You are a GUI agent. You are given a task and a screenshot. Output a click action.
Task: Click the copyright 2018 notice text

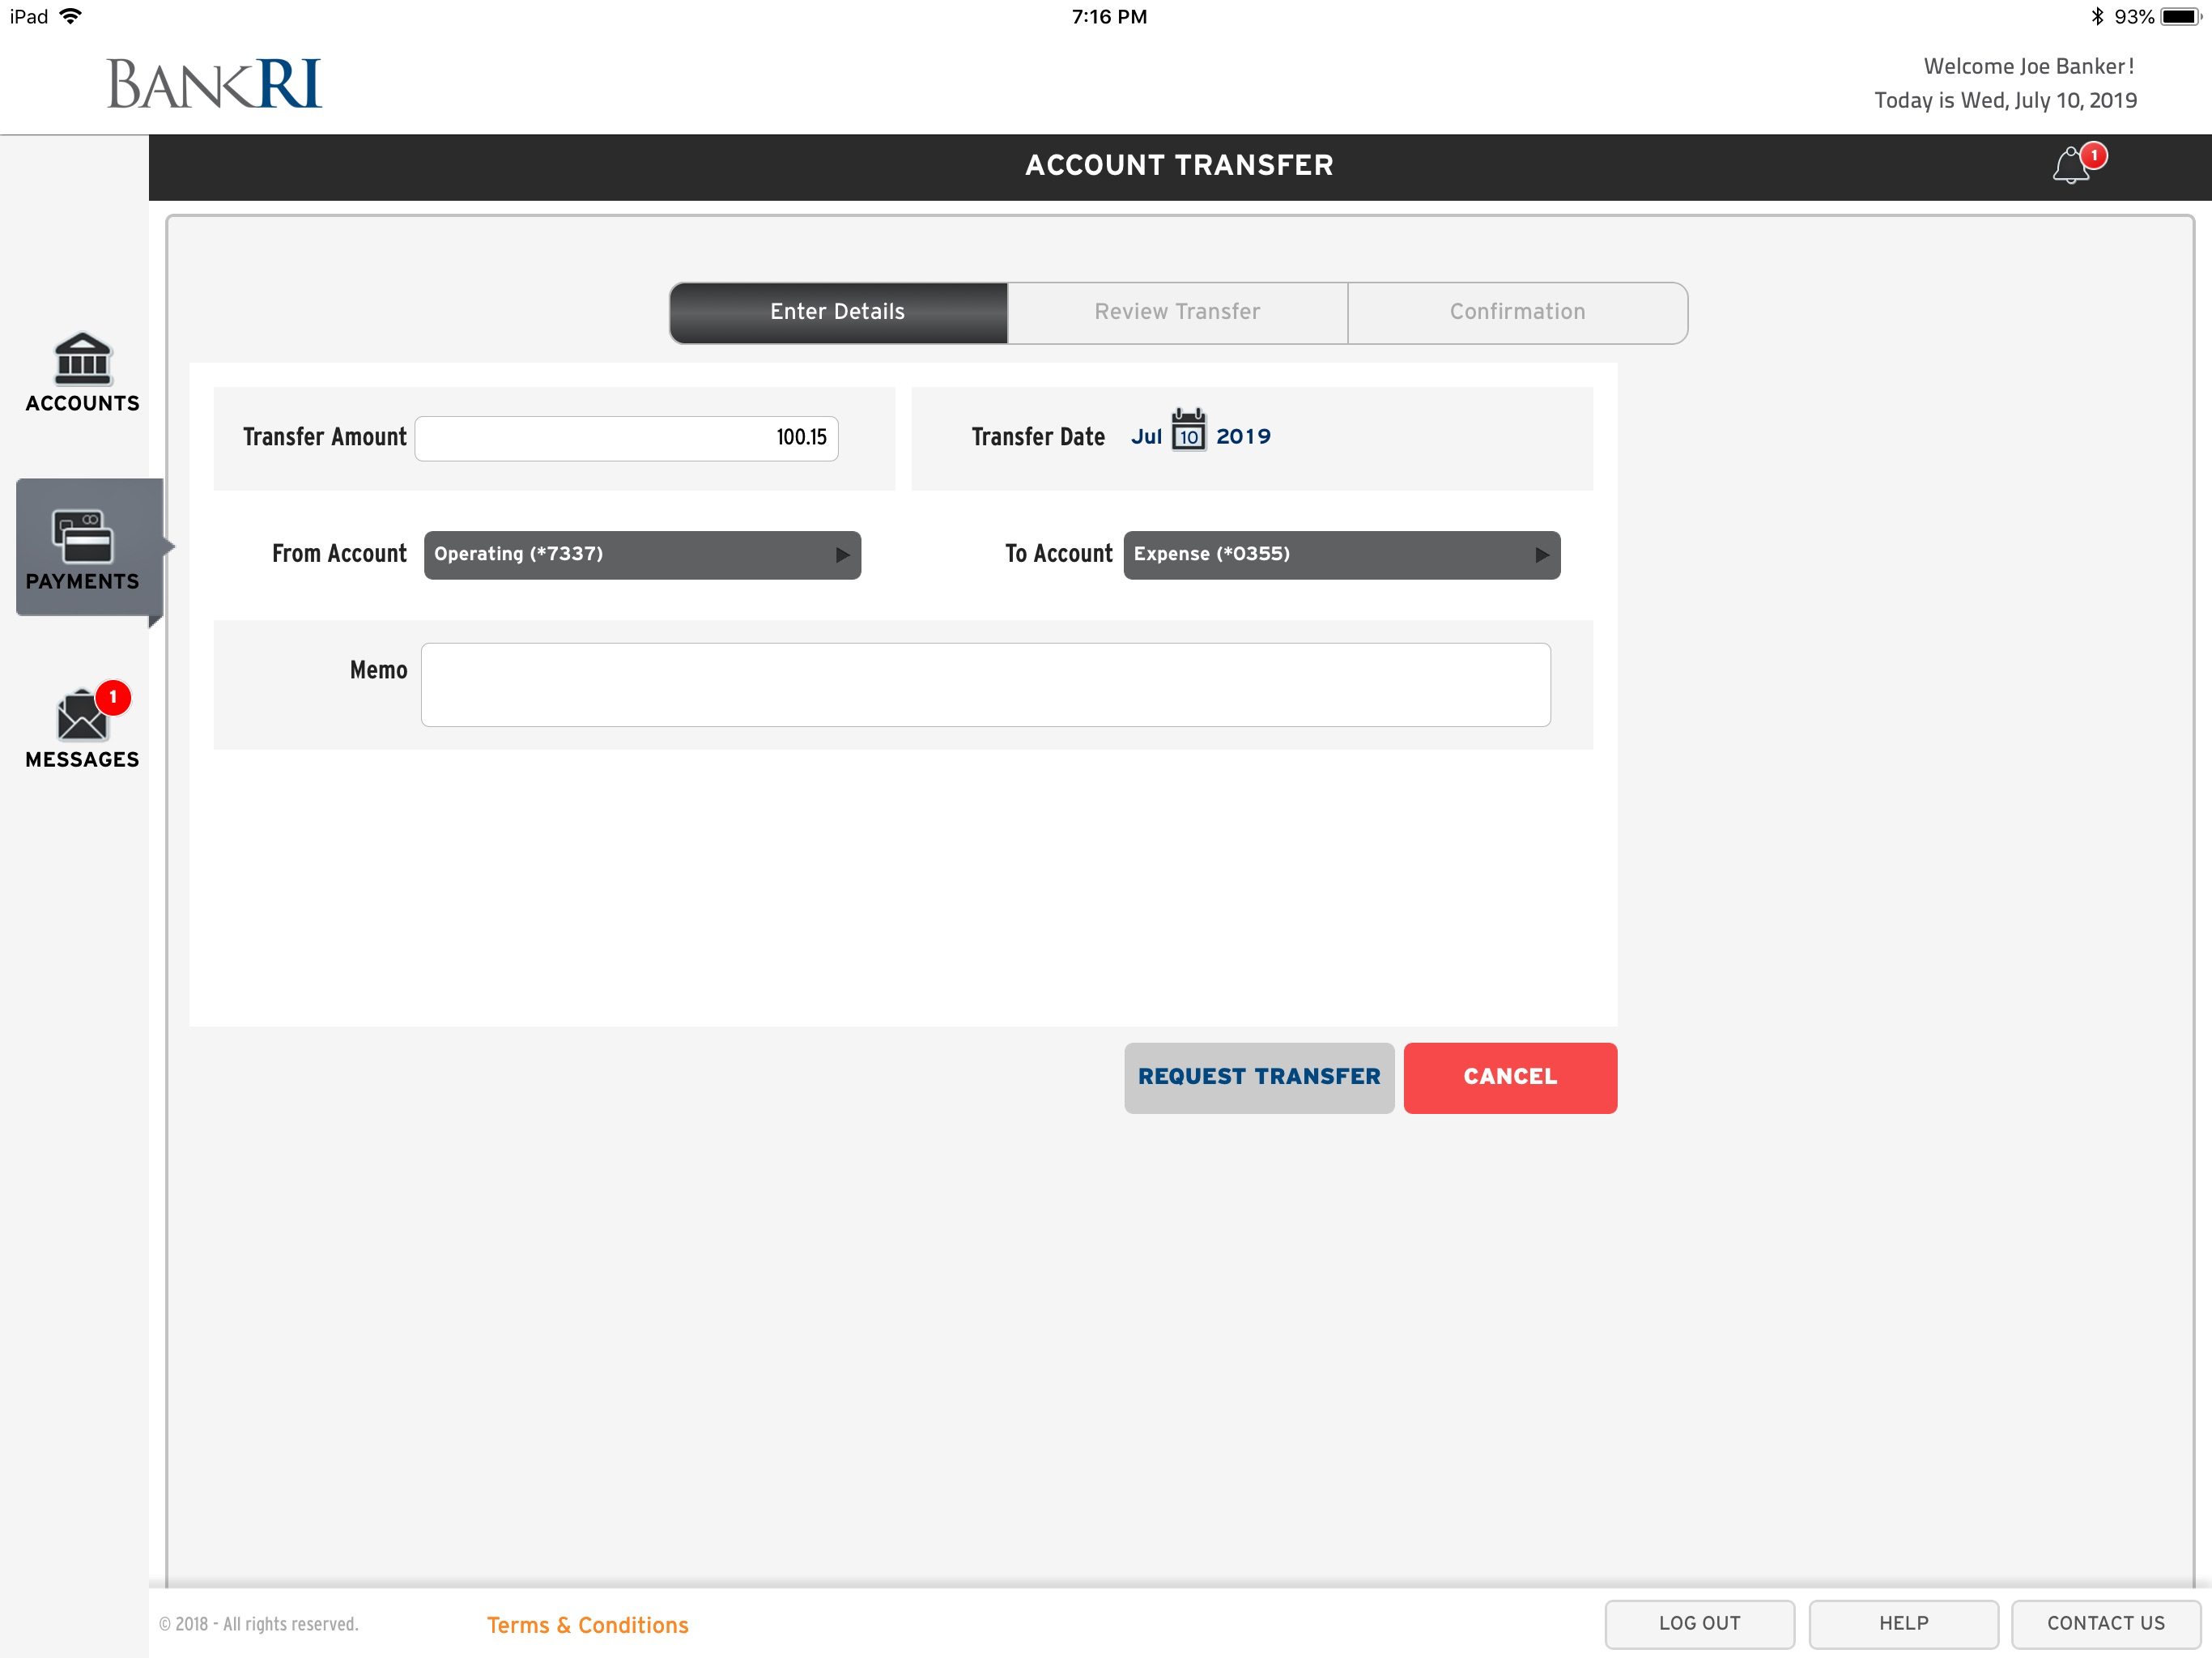pos(258,1624)
